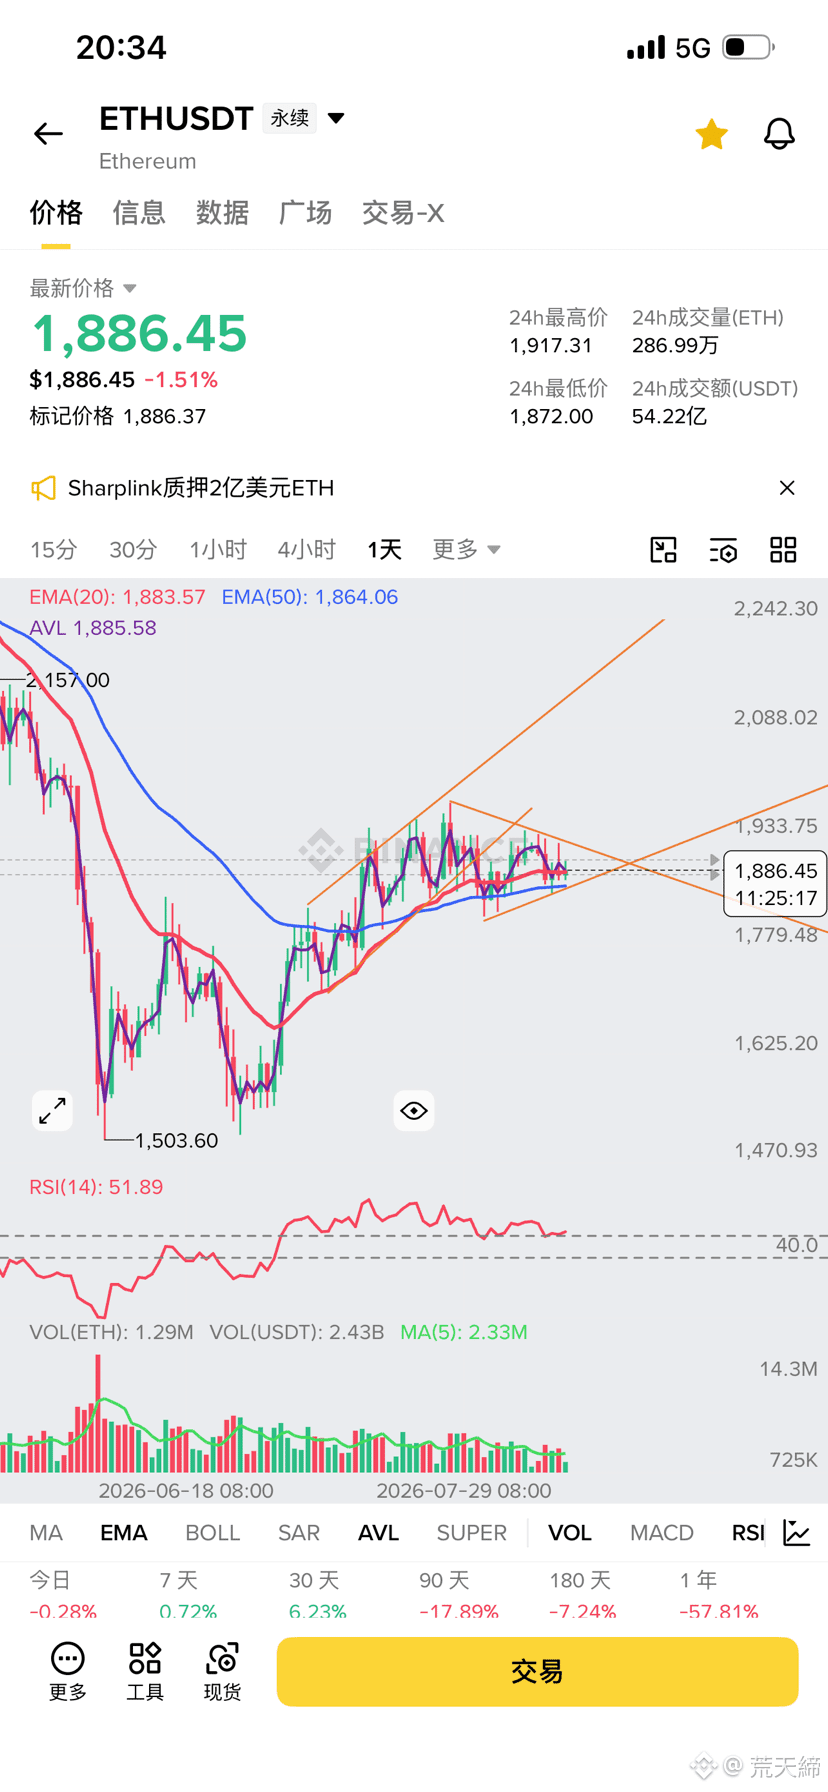
Task: Tap the 90 天 performance column
Action: (459, 1596)
